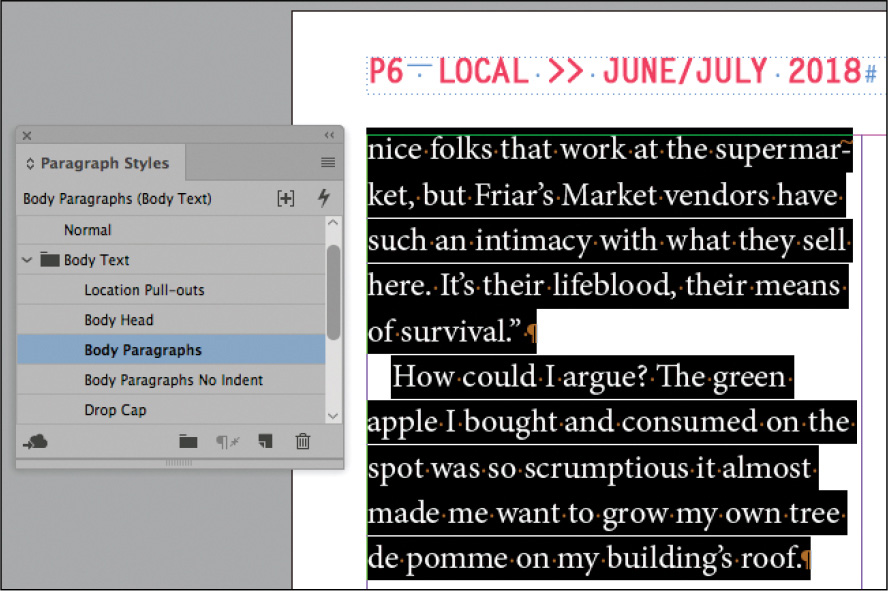Select the Normal paragraph style
888x591 pixels.
171,230
